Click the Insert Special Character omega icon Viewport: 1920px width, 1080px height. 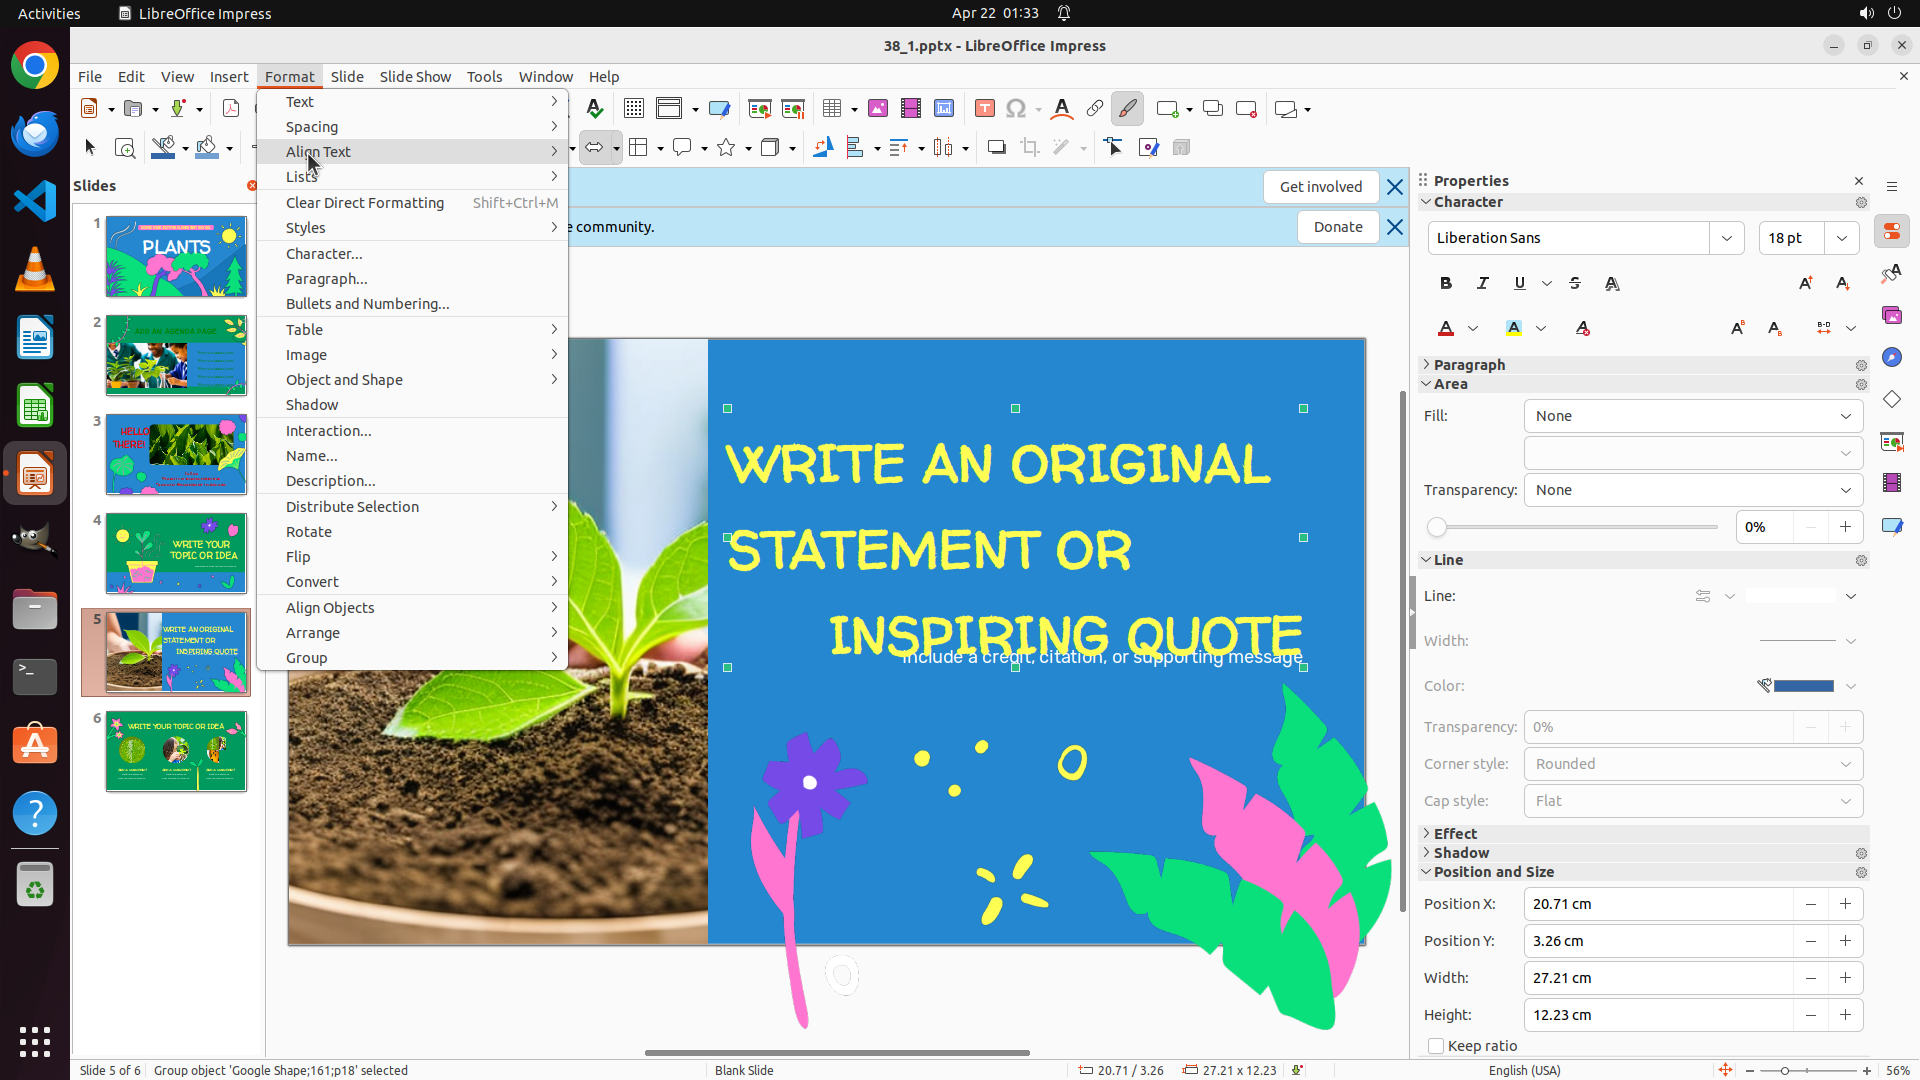(1016, 109)
